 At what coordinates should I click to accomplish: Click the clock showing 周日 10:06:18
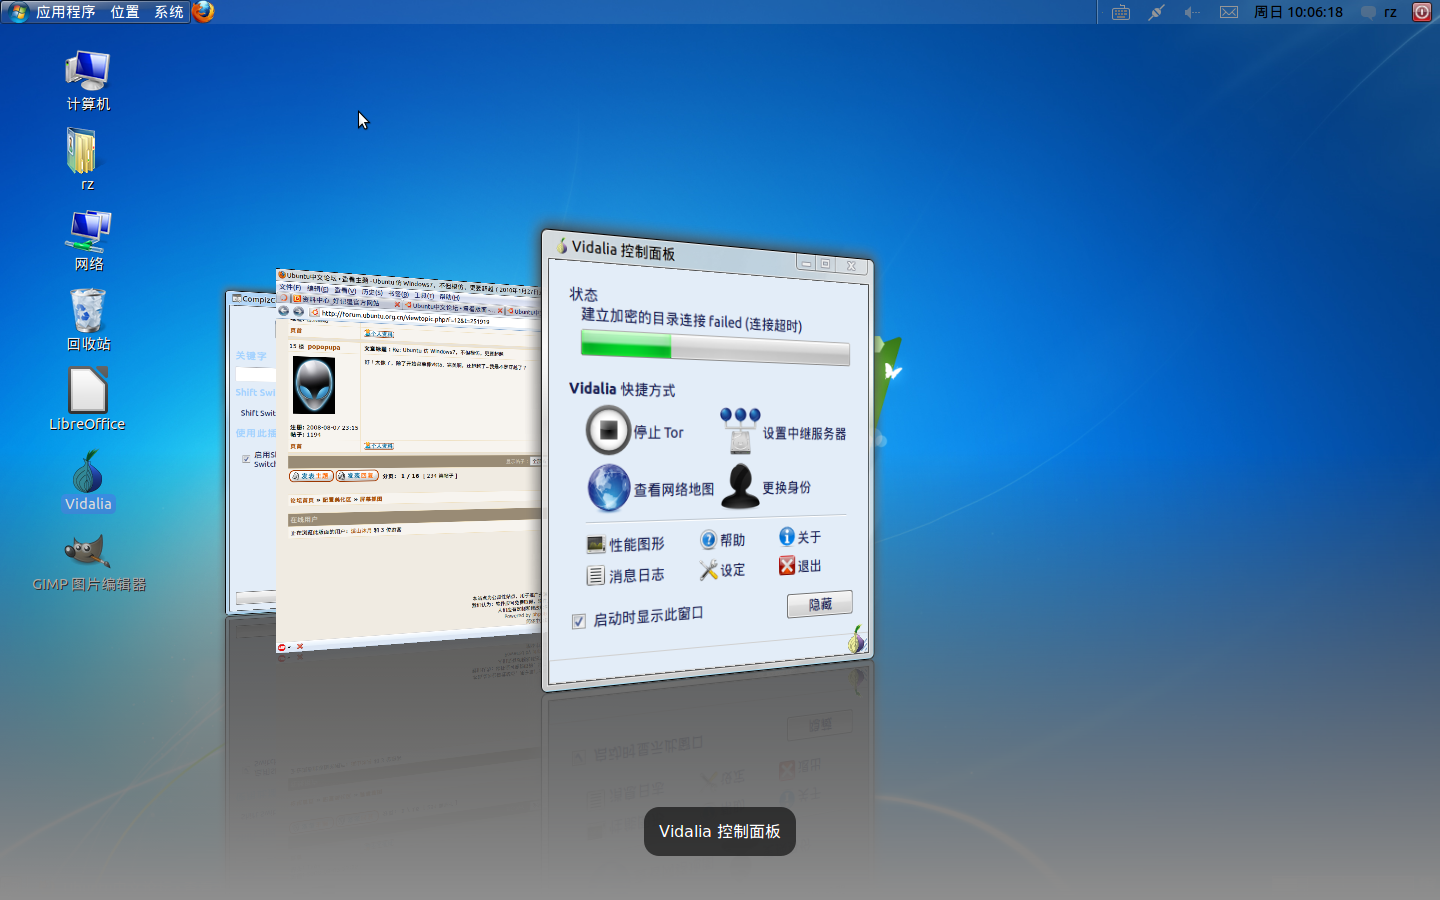click(1298, 12)
